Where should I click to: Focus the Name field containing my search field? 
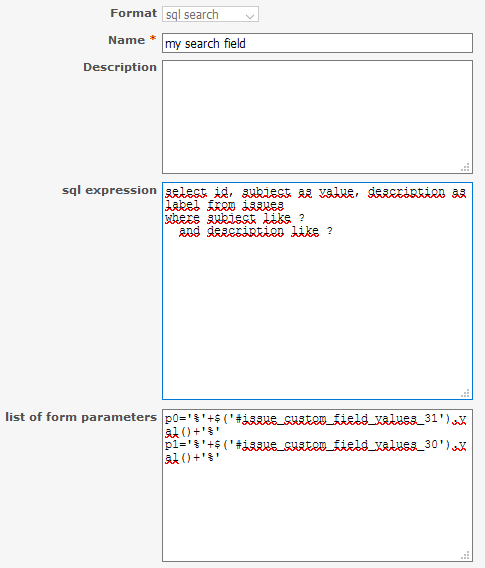pos(317,43)
